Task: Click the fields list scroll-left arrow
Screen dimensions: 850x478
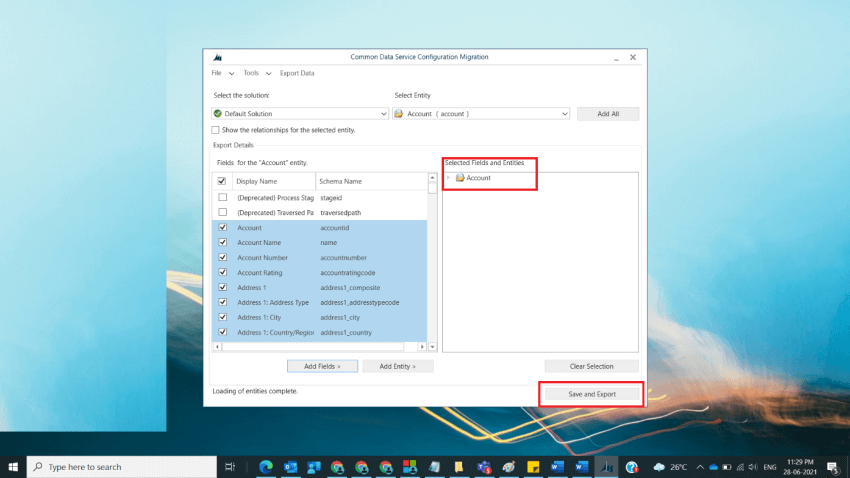Action: pos(217,347)
